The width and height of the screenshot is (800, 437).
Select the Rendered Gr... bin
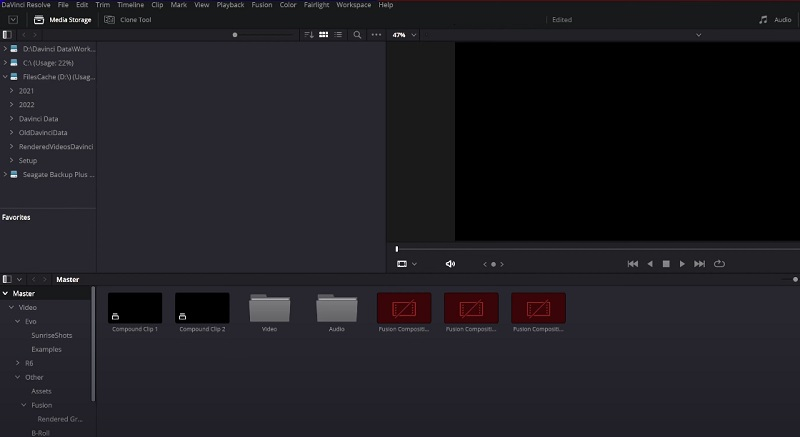coord(60,419)
